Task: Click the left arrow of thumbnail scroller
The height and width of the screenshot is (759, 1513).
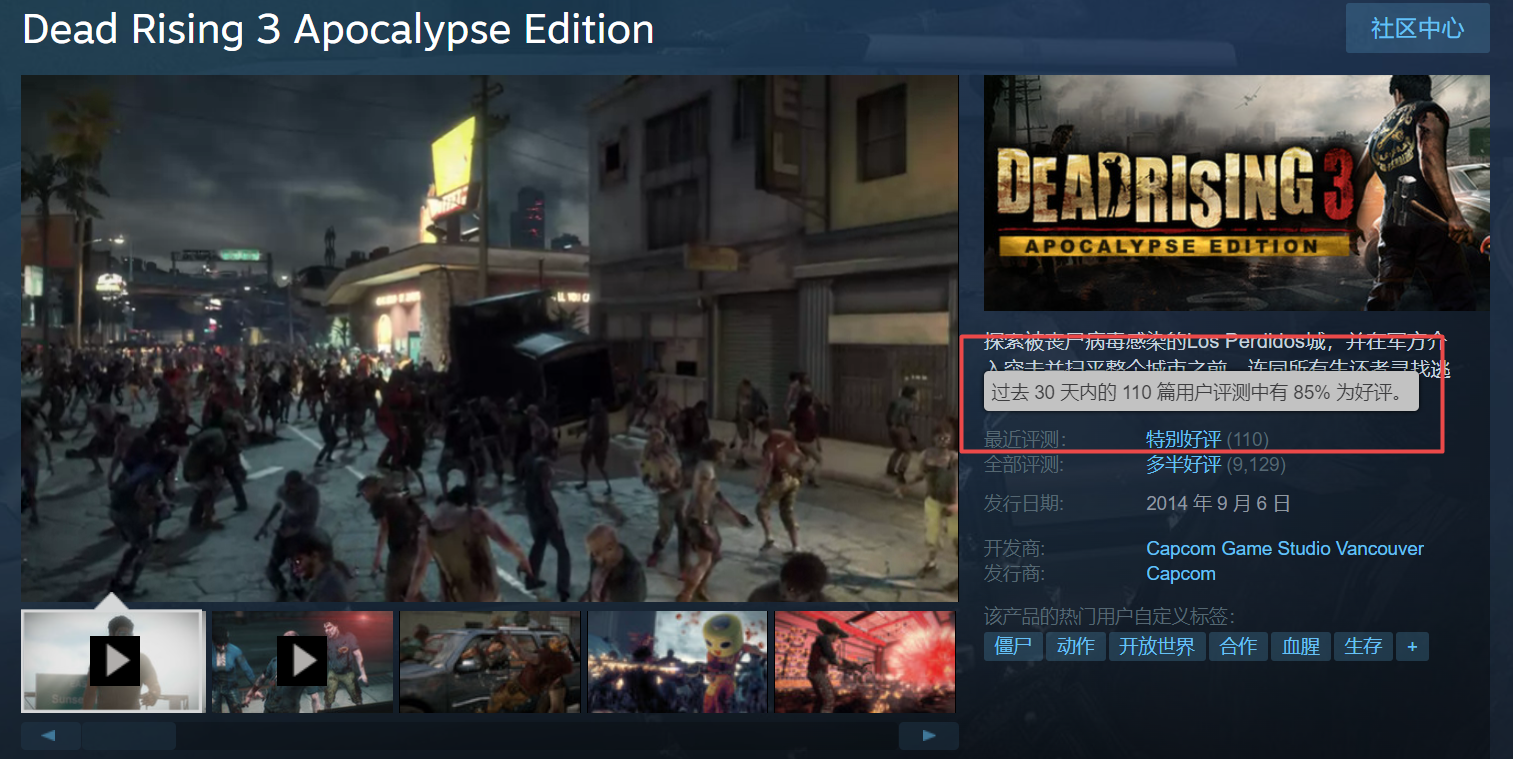Action: [x=50, y=736]
